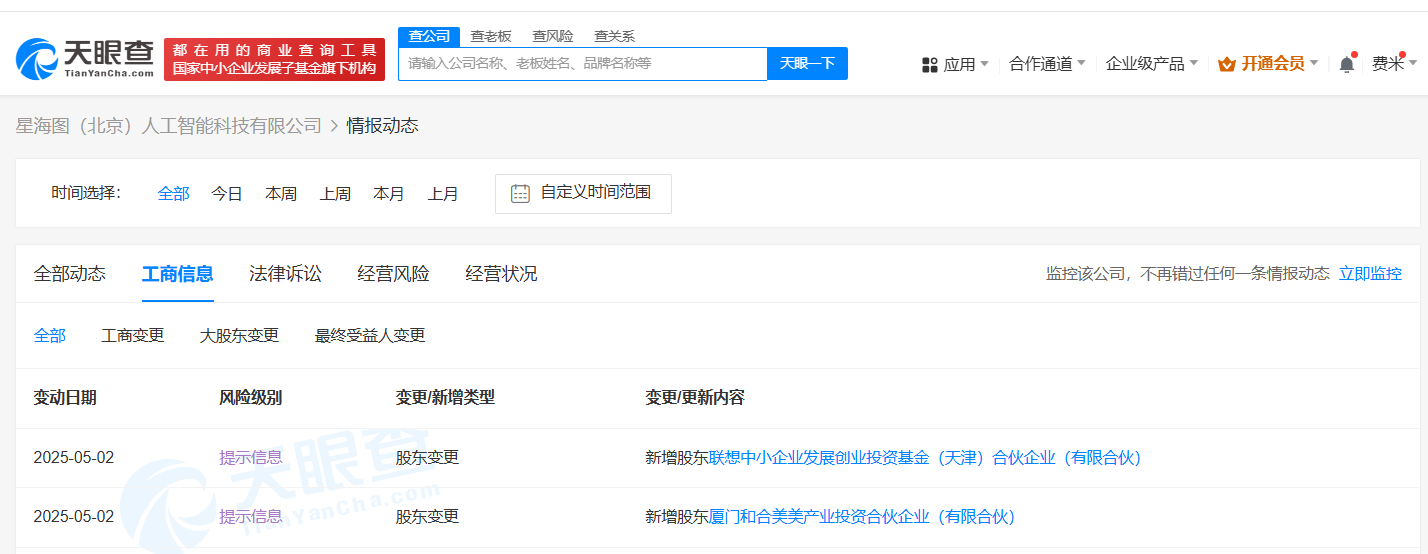Select the 本周 time filter
This screenshot has width=1428, height=554.
click(281, 194)
